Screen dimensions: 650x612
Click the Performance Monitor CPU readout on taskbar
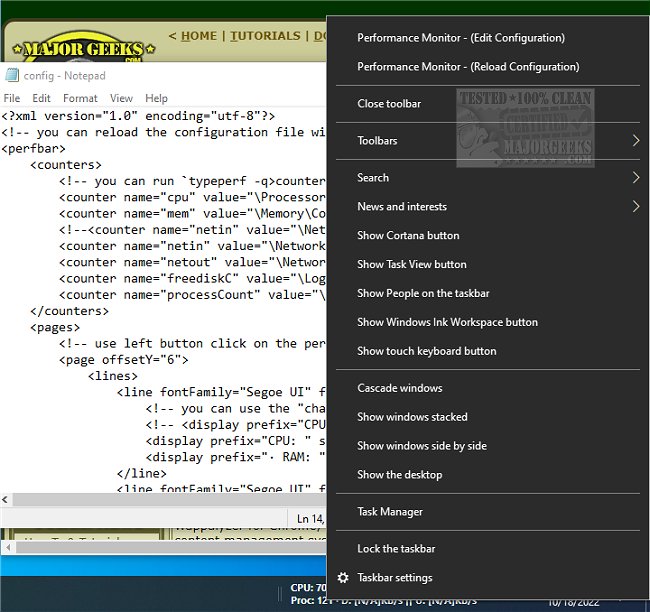click(307, 588)
